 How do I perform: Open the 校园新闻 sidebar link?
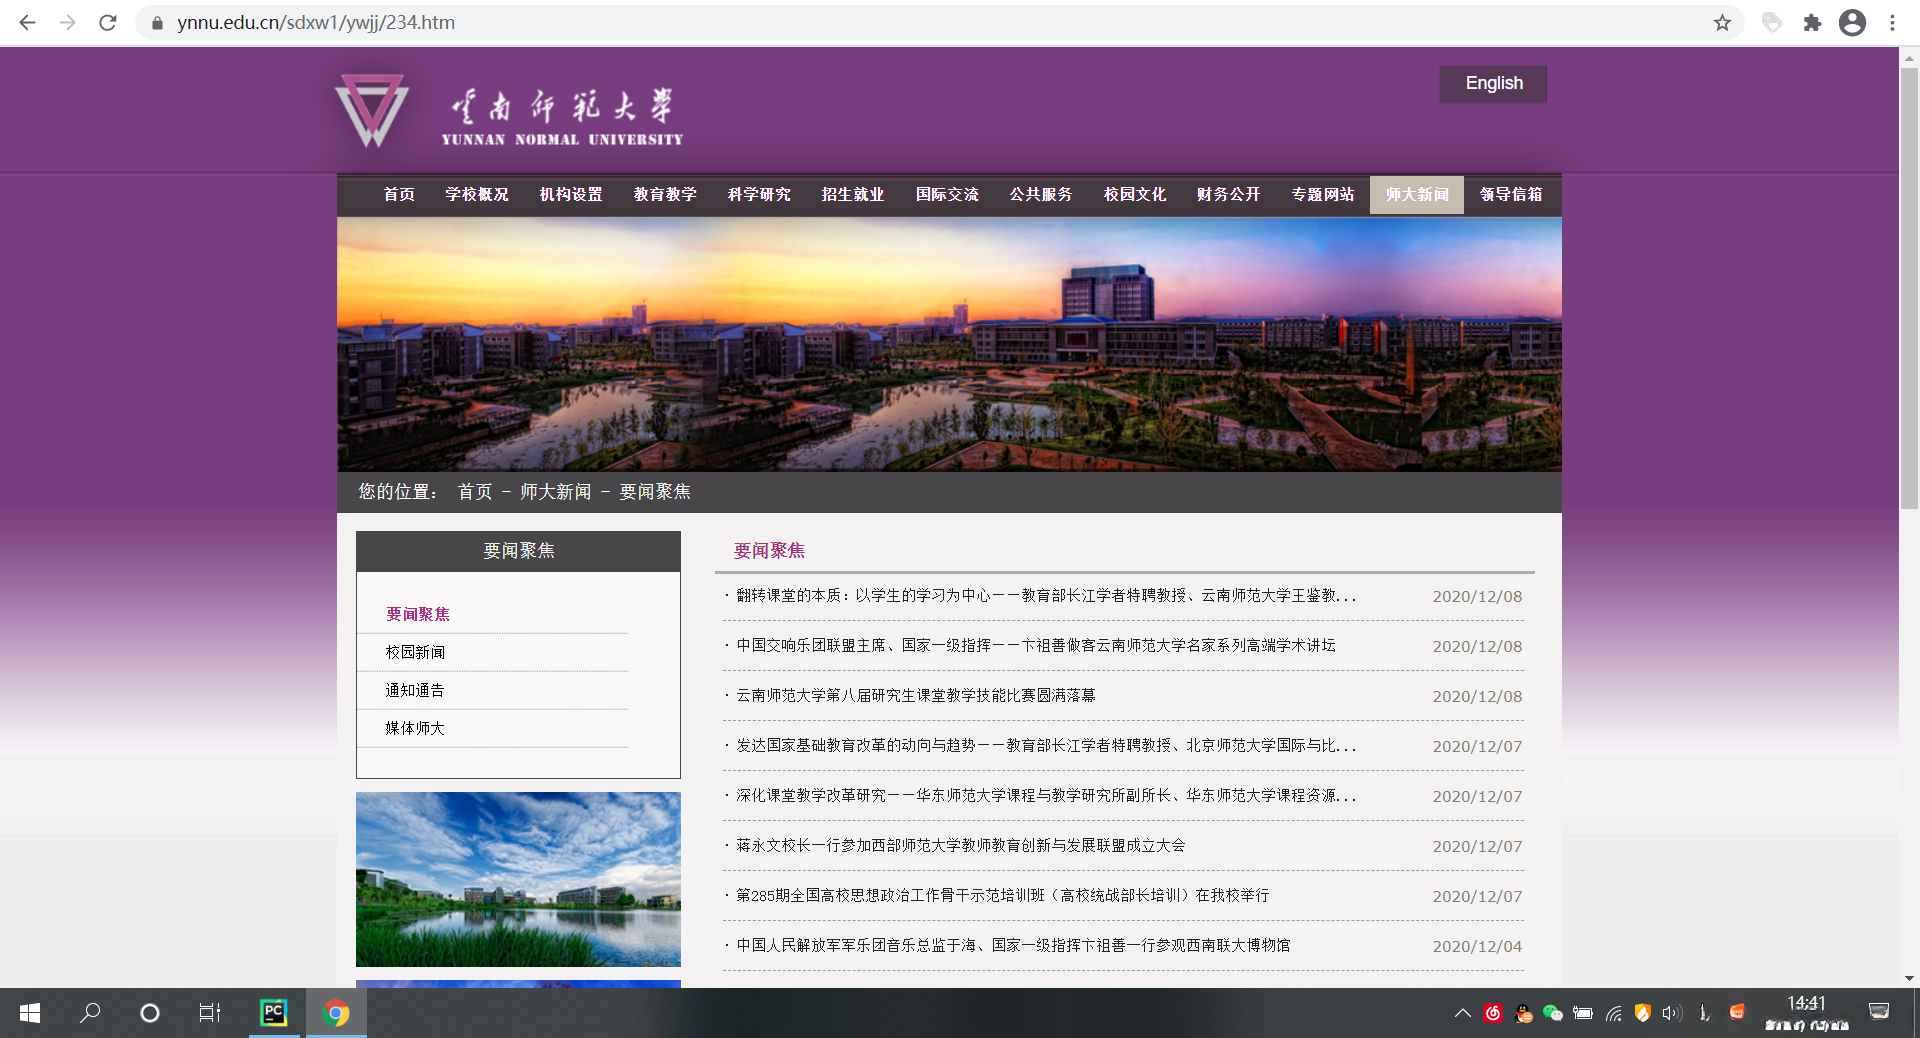[x=414, y=652]
